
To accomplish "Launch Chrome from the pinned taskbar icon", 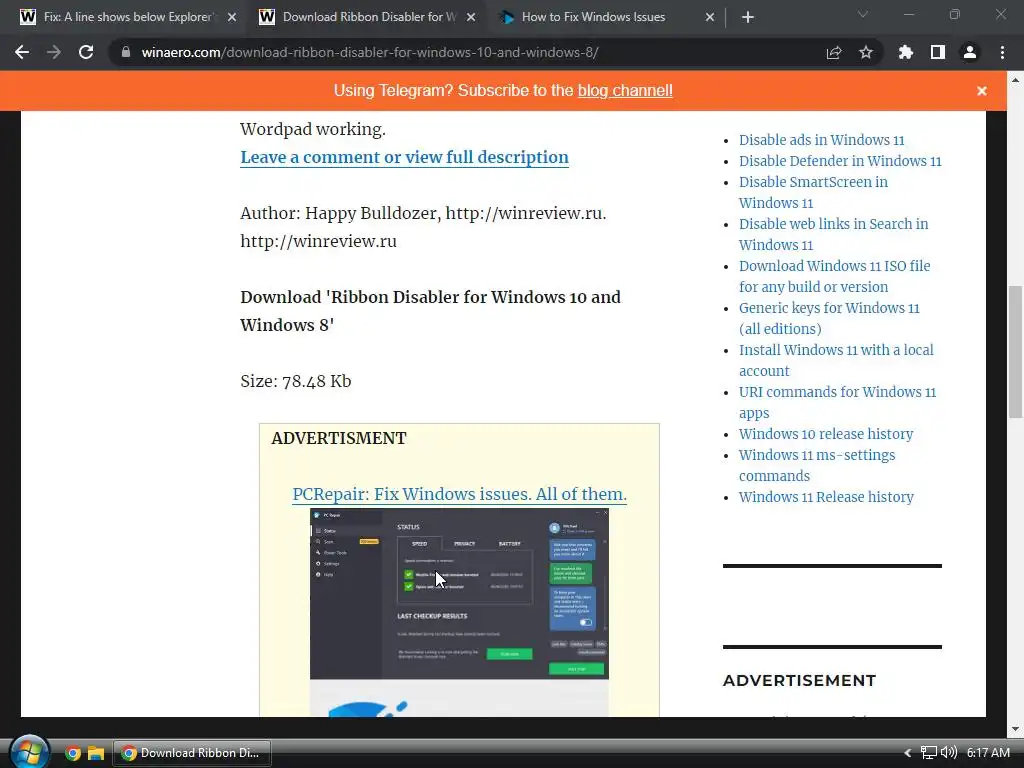I will pyautogui.click(x=72, y=753).
